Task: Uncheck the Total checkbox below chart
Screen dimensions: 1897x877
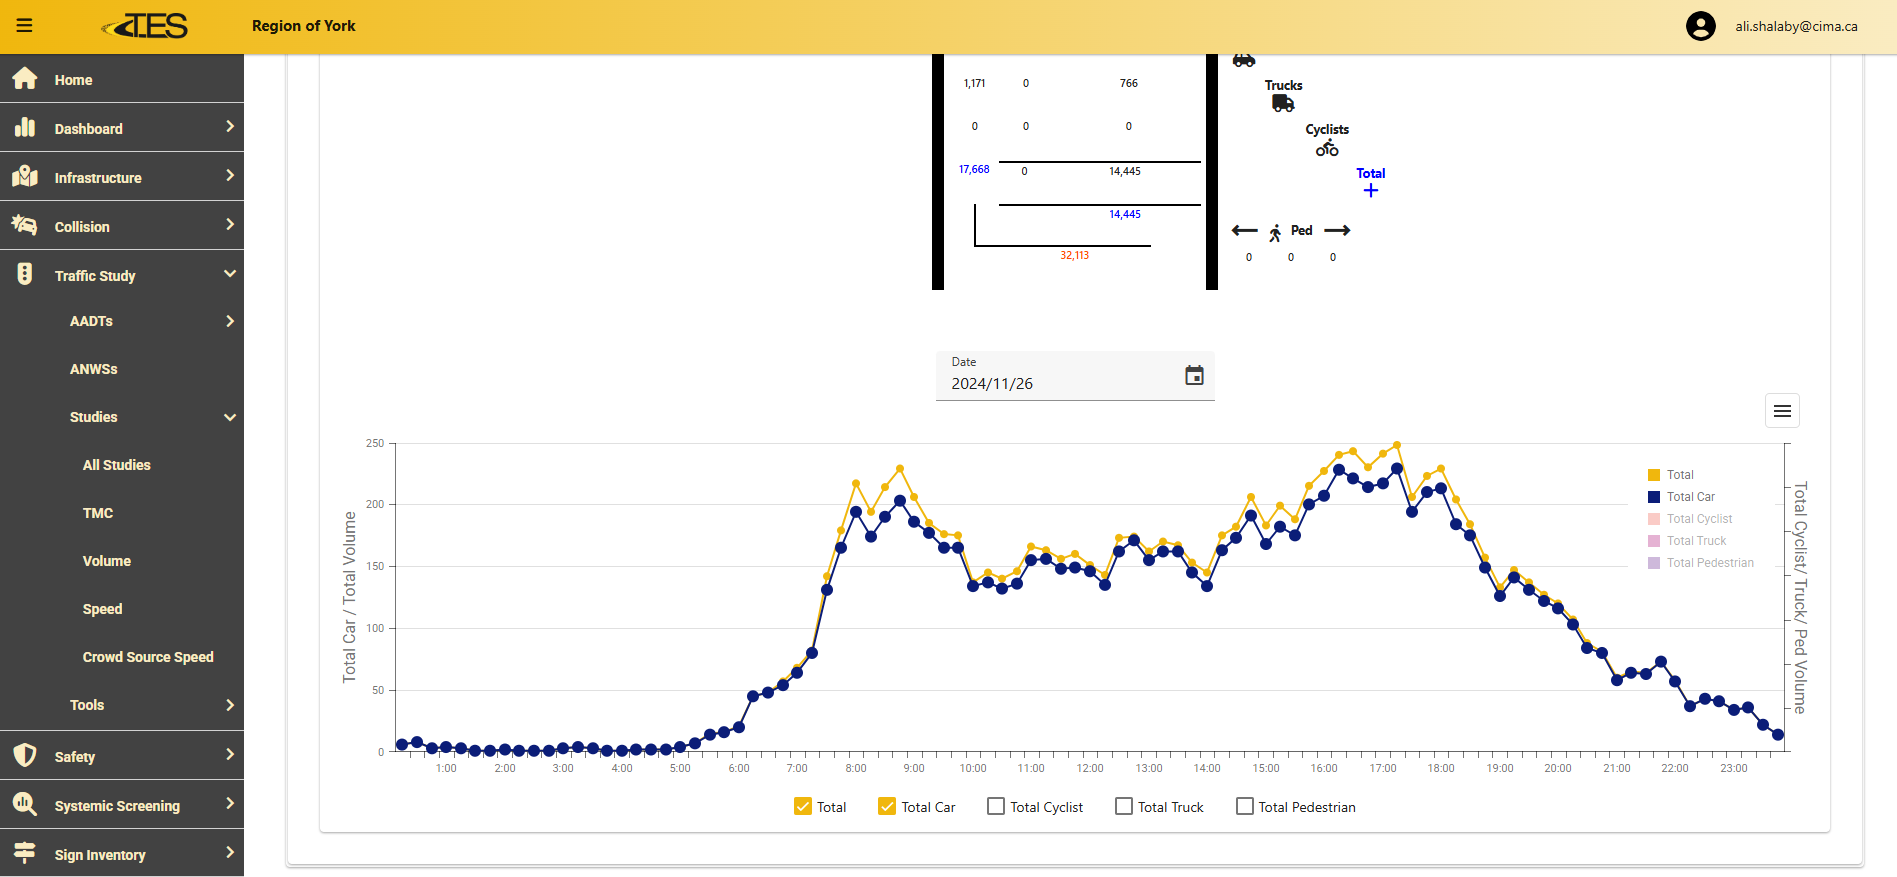Action: pyautogui.click(x=803, y=806)
